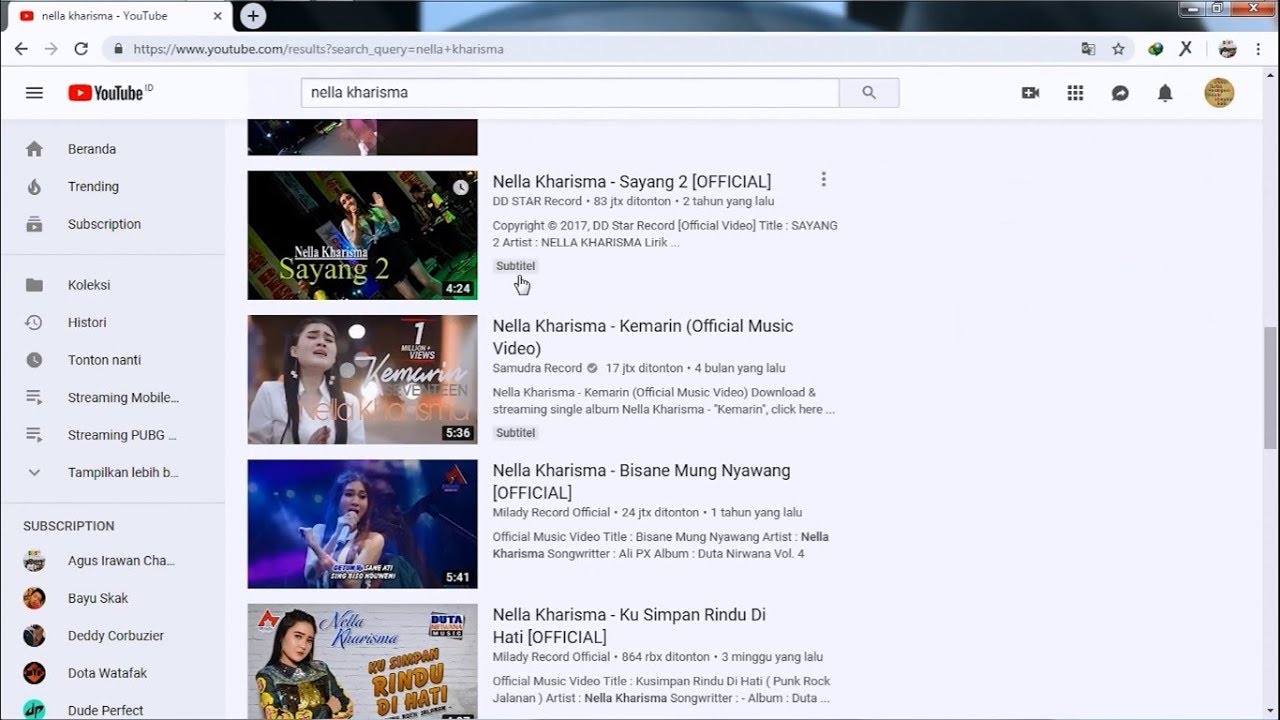
Task: Open the notifications bell
Action: point(1165,93)
